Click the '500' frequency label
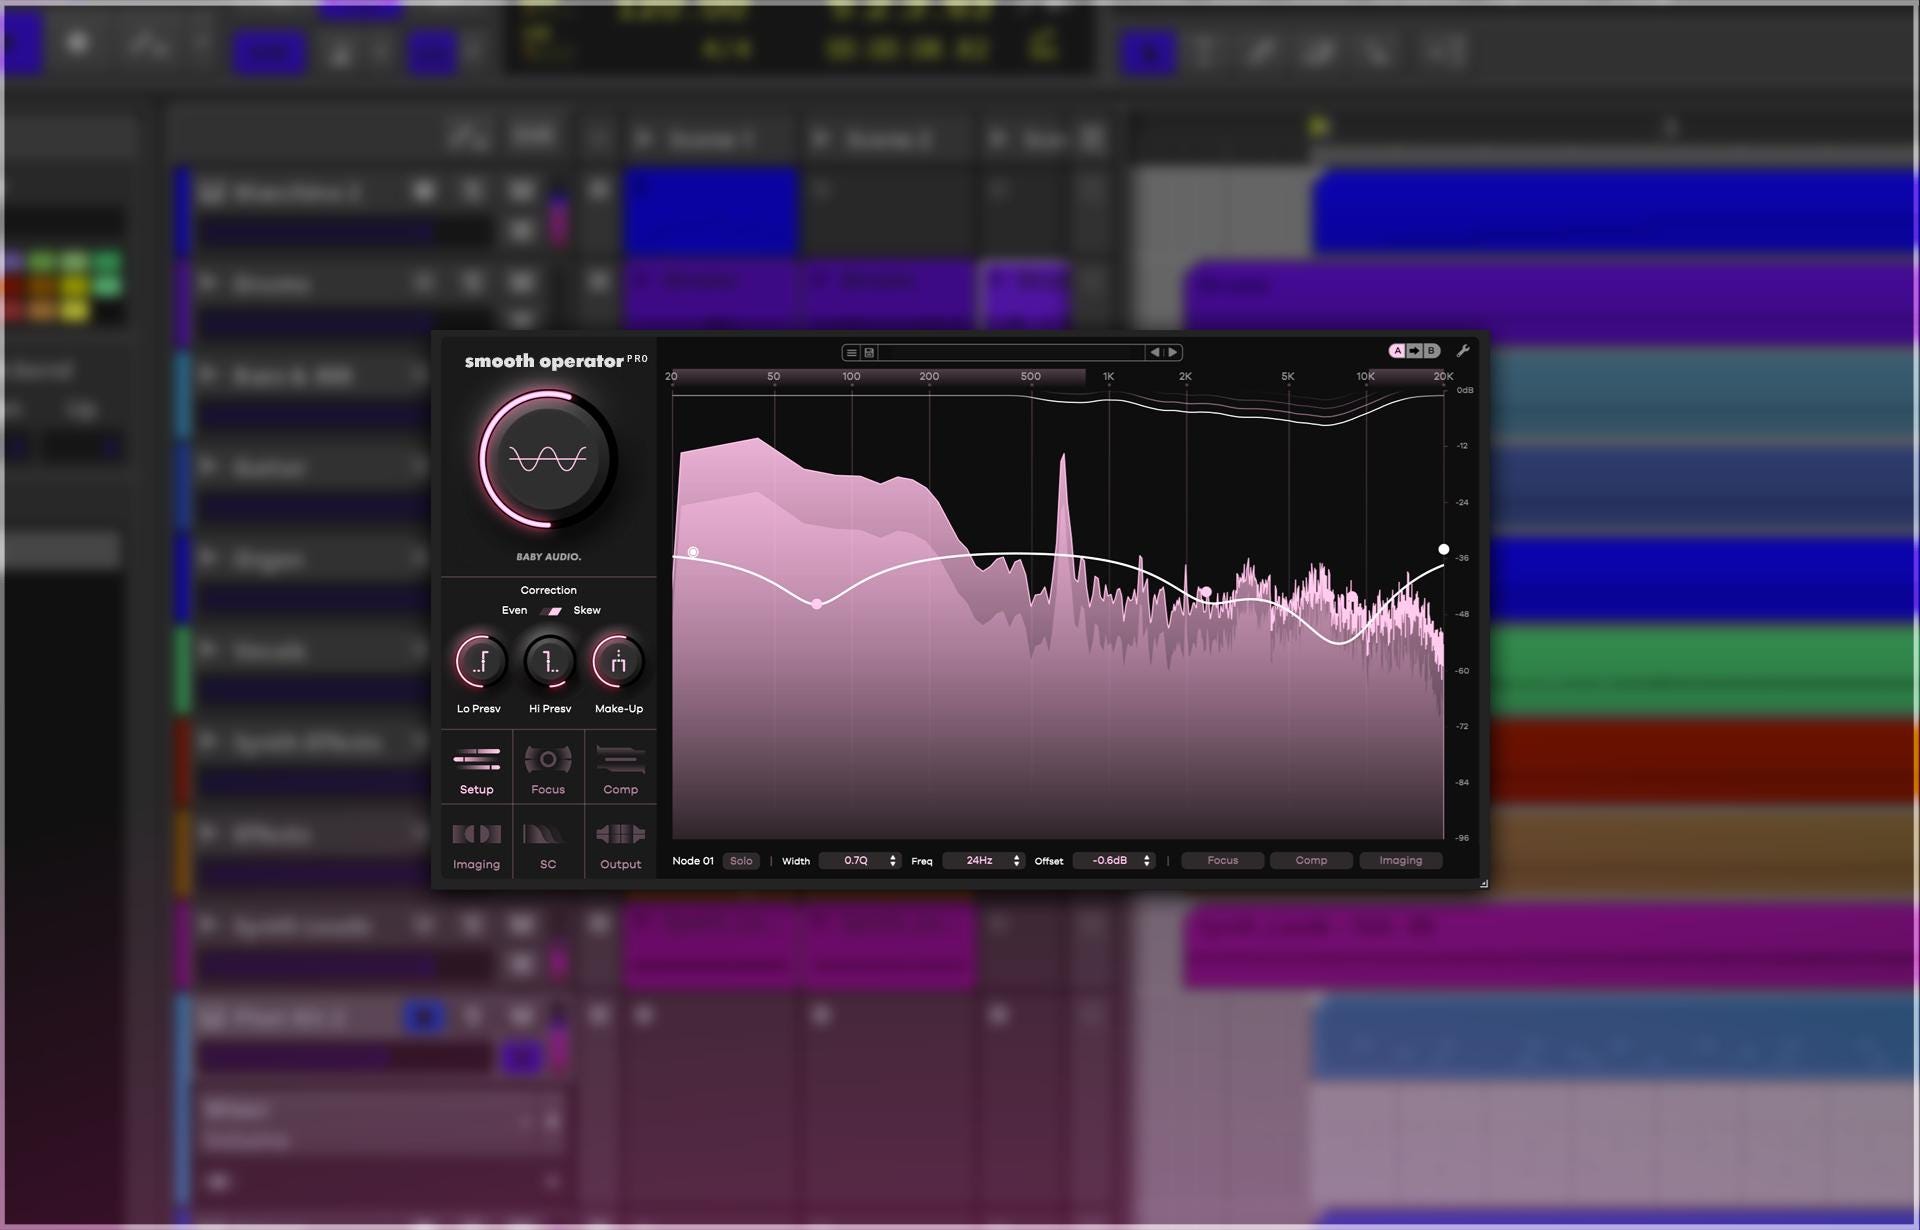 click(x=1031, y=377)
